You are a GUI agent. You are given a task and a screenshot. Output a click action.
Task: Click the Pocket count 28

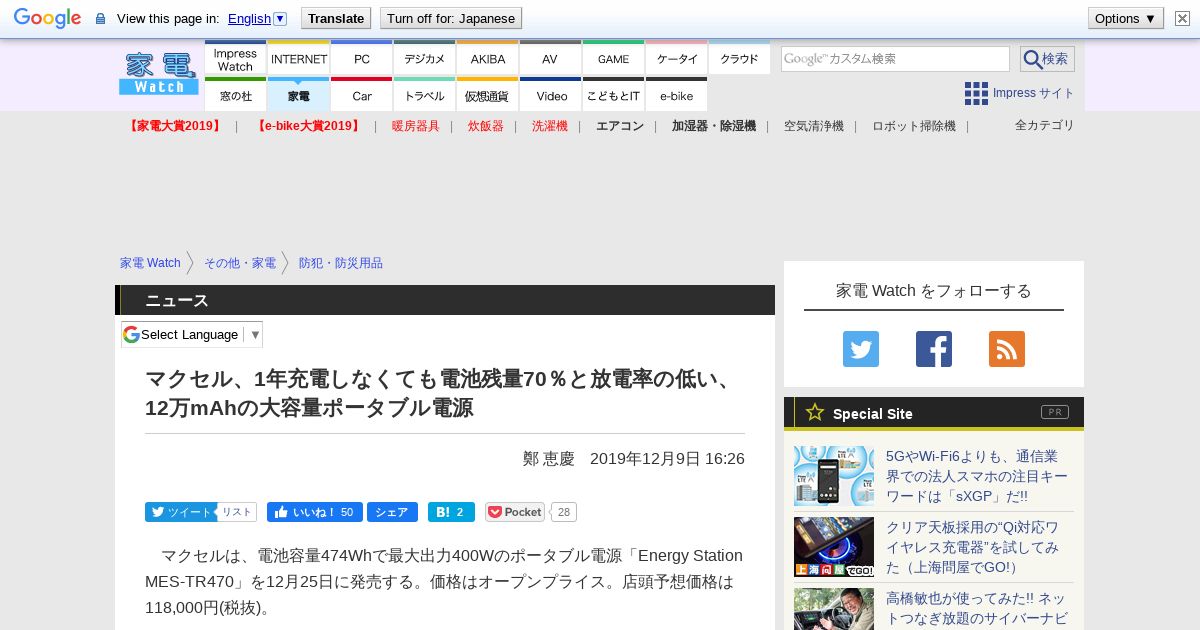564,512
